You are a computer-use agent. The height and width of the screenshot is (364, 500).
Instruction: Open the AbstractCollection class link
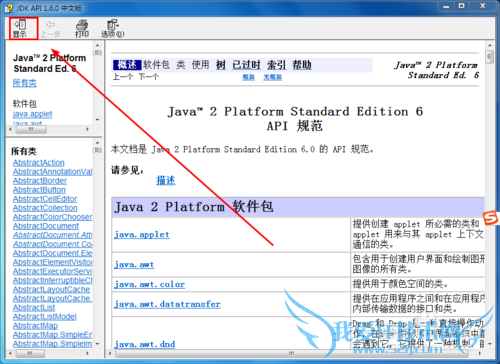[45, 208]
